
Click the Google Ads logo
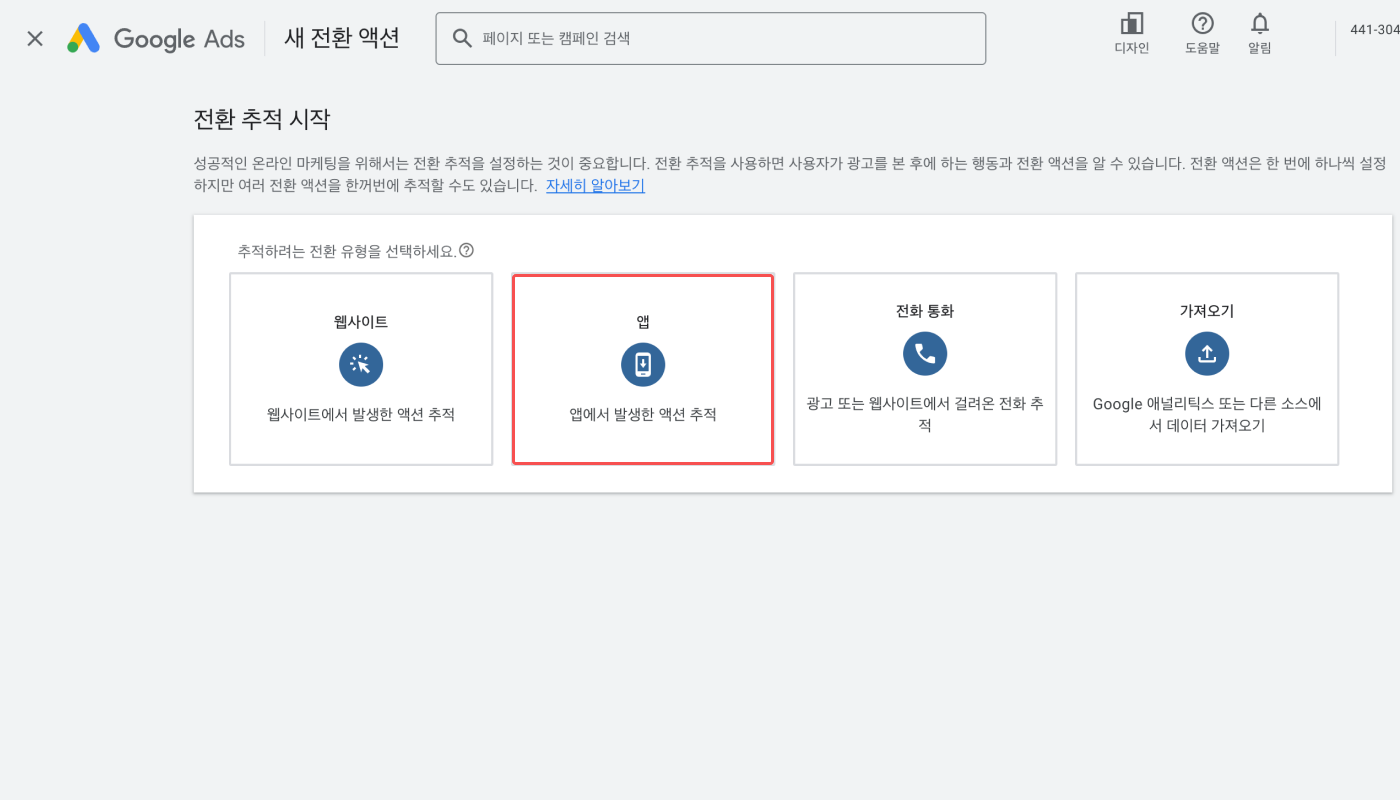[156, 39]
